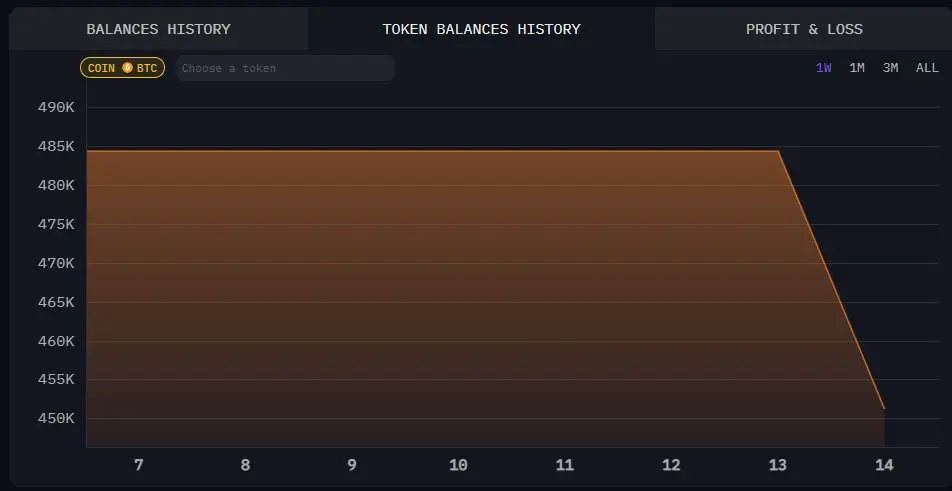
Task: Click the date 14 on x-axis
Action: pyautogui.click(x=884, y=465)
